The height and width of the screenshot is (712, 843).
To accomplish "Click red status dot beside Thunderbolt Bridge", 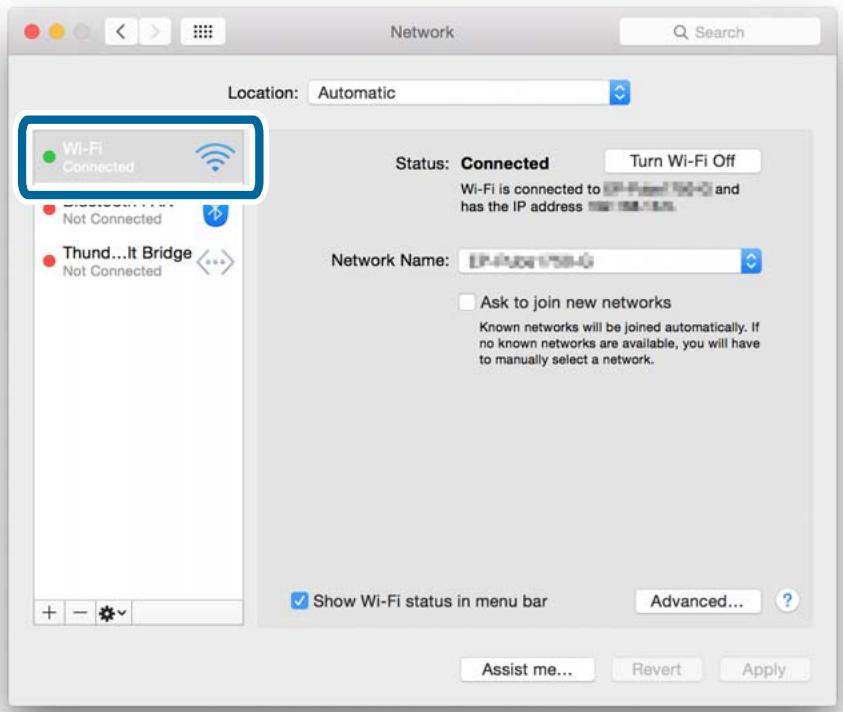I will (x=49, y=261).
